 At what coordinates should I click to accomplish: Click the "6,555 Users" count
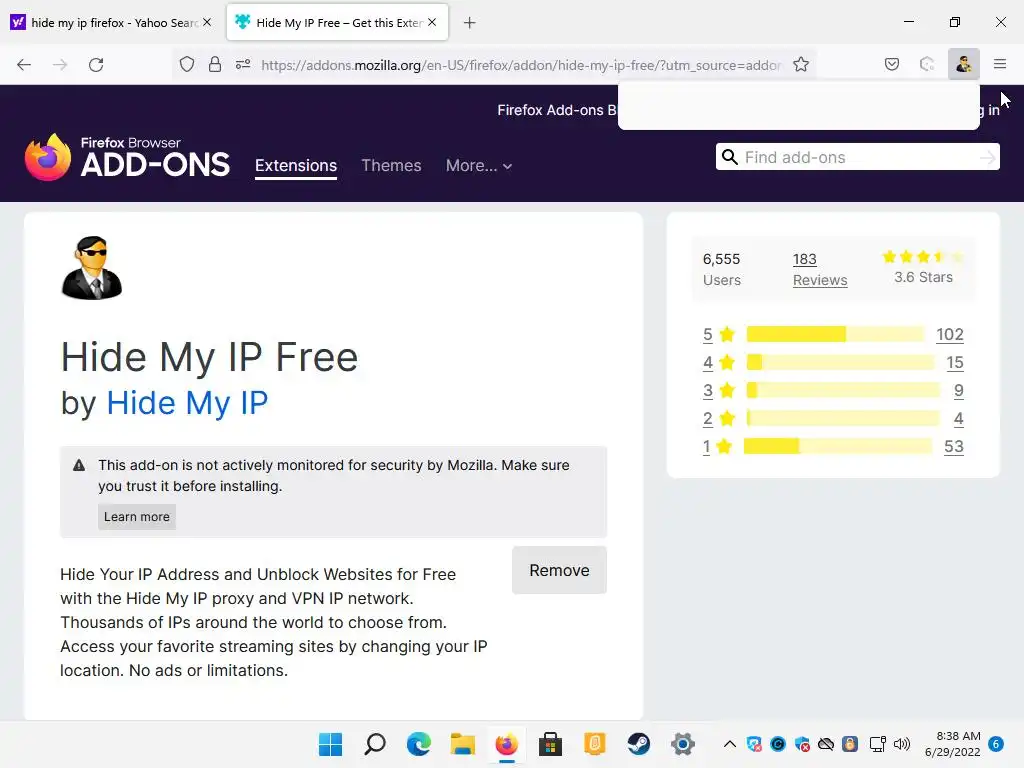tap(722, 270)
